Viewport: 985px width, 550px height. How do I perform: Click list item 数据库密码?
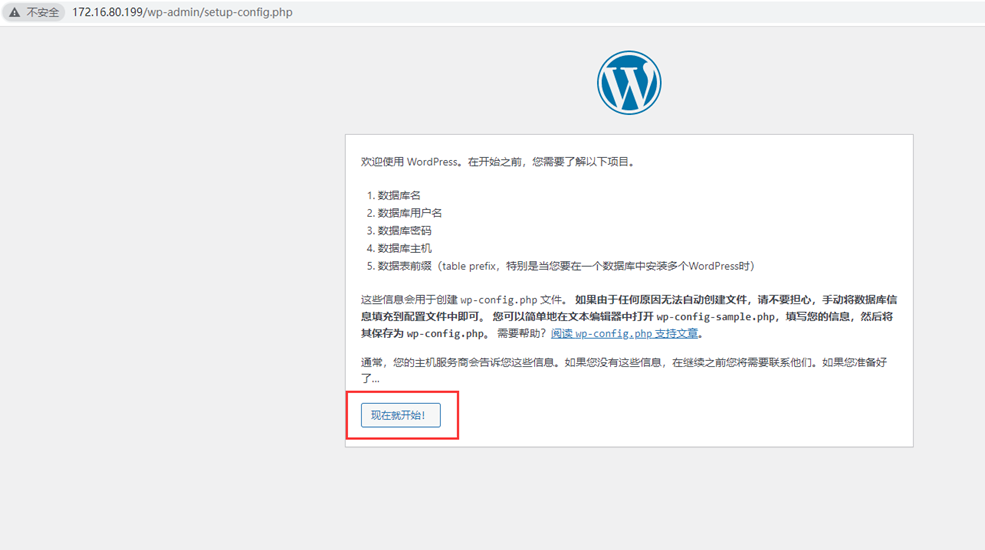405,230
